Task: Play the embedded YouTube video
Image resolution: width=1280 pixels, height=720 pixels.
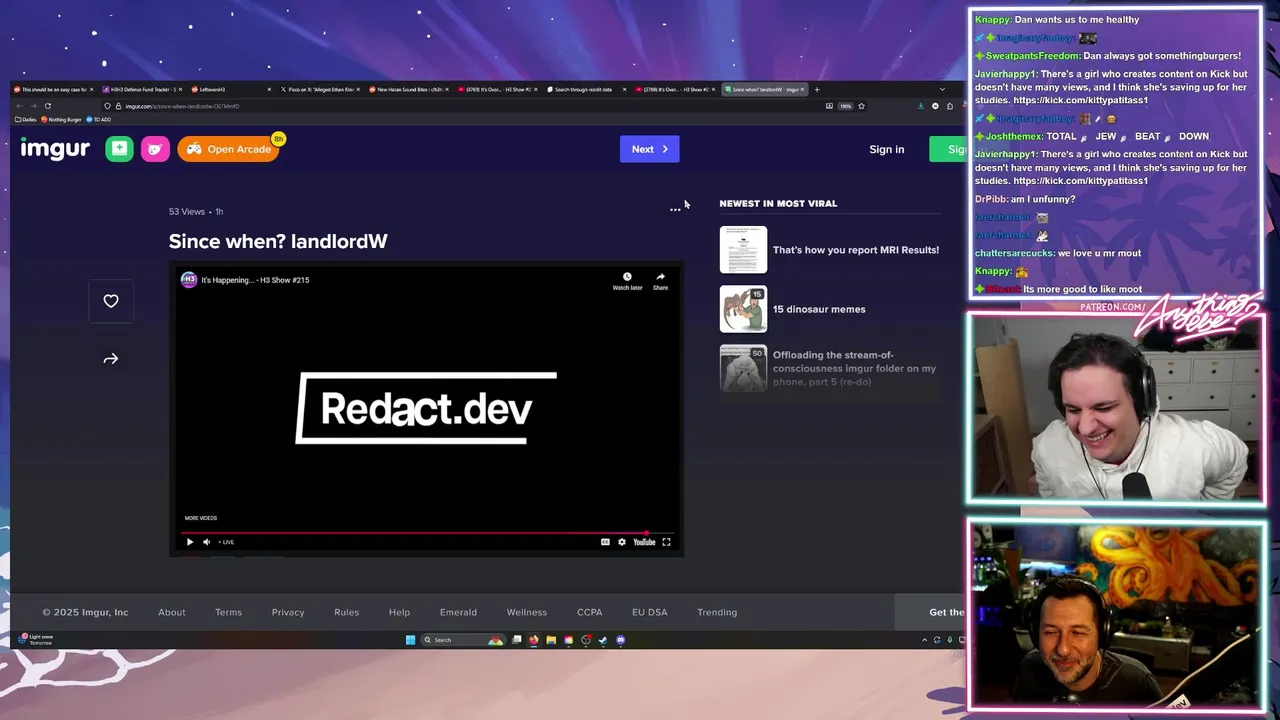Action: [x=190, y=542]
